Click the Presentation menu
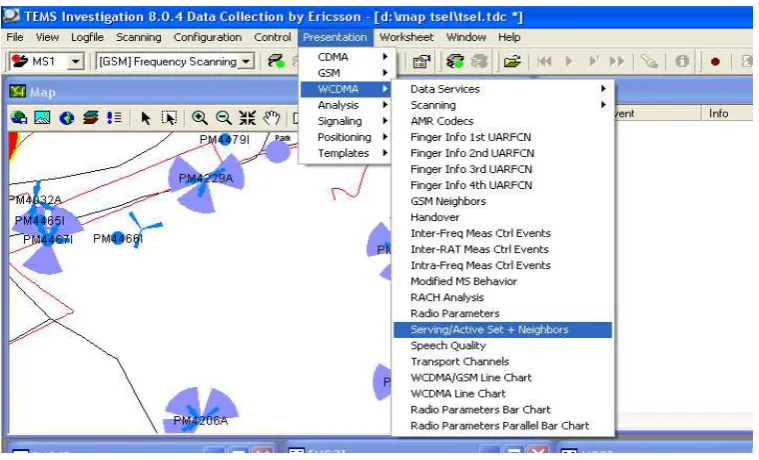This screenshot has height=460, width=759. (x=335, y=37)
